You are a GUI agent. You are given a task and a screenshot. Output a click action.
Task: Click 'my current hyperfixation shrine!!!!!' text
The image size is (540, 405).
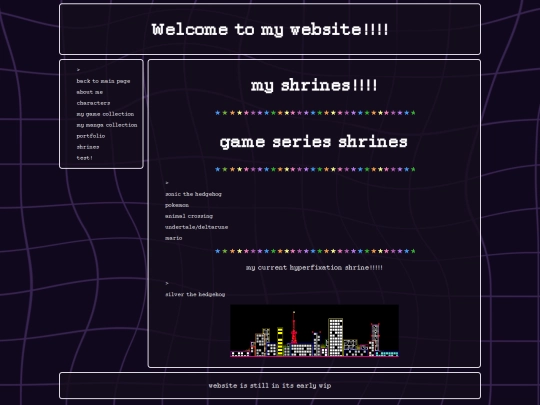(314, 268)
